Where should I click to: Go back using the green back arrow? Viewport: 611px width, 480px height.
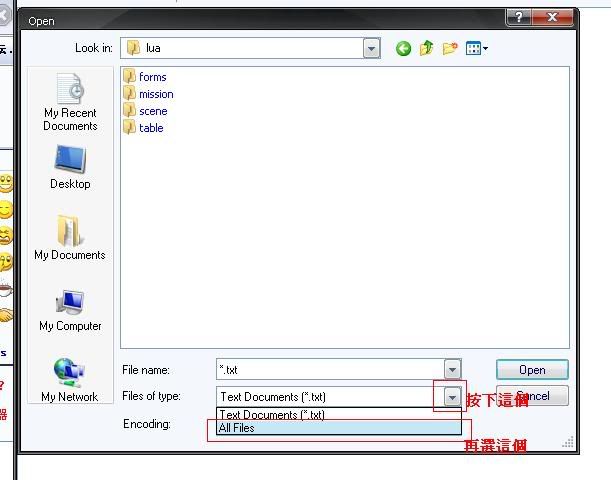point(404,48)
